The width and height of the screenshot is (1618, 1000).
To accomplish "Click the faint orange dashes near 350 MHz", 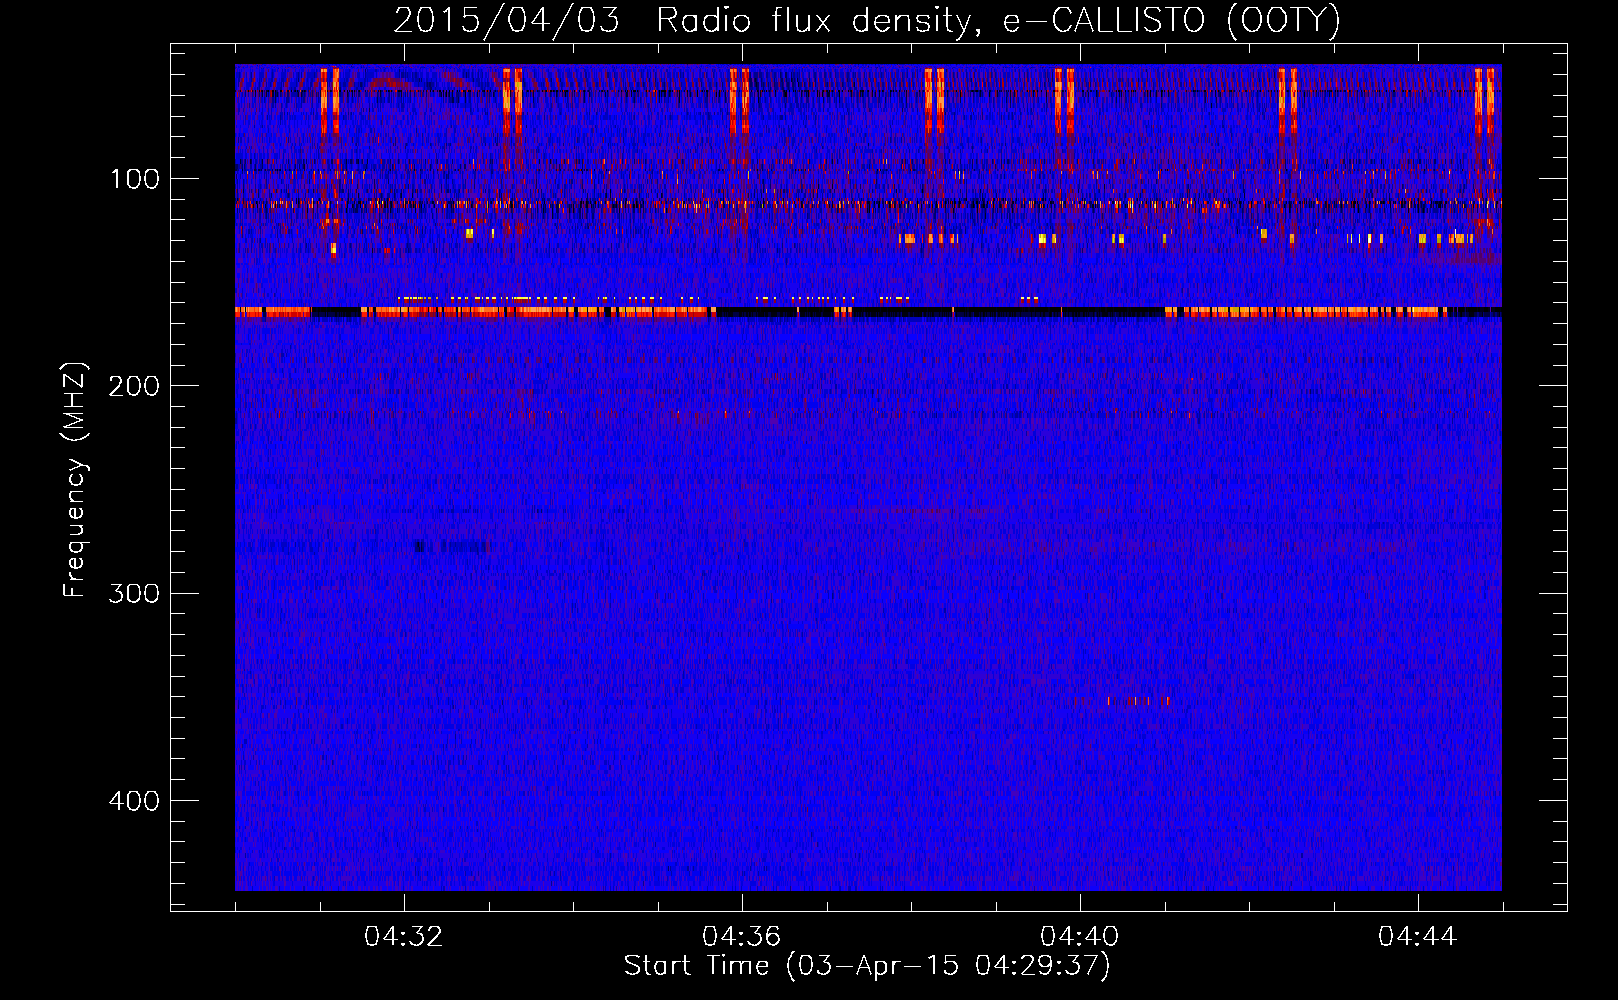I will pos(1138,701).
